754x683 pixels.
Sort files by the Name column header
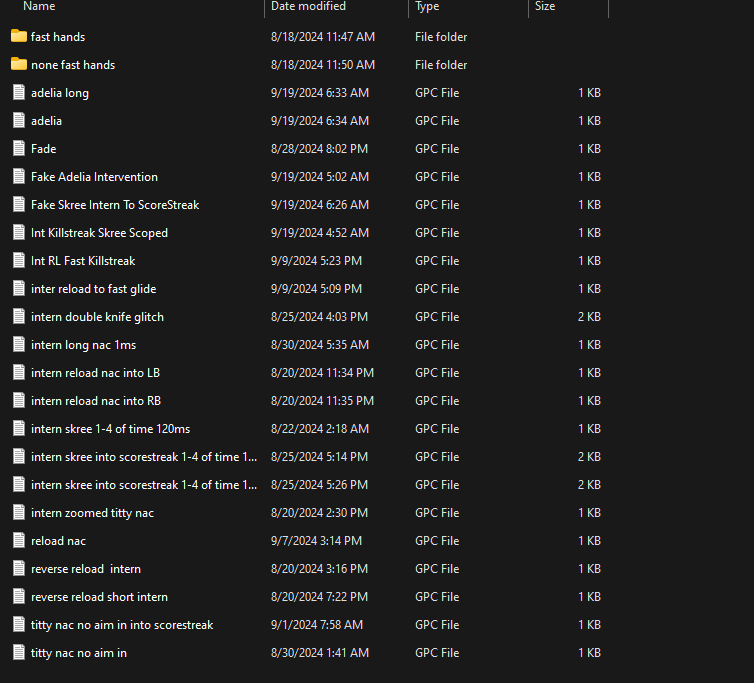point(39,6)
